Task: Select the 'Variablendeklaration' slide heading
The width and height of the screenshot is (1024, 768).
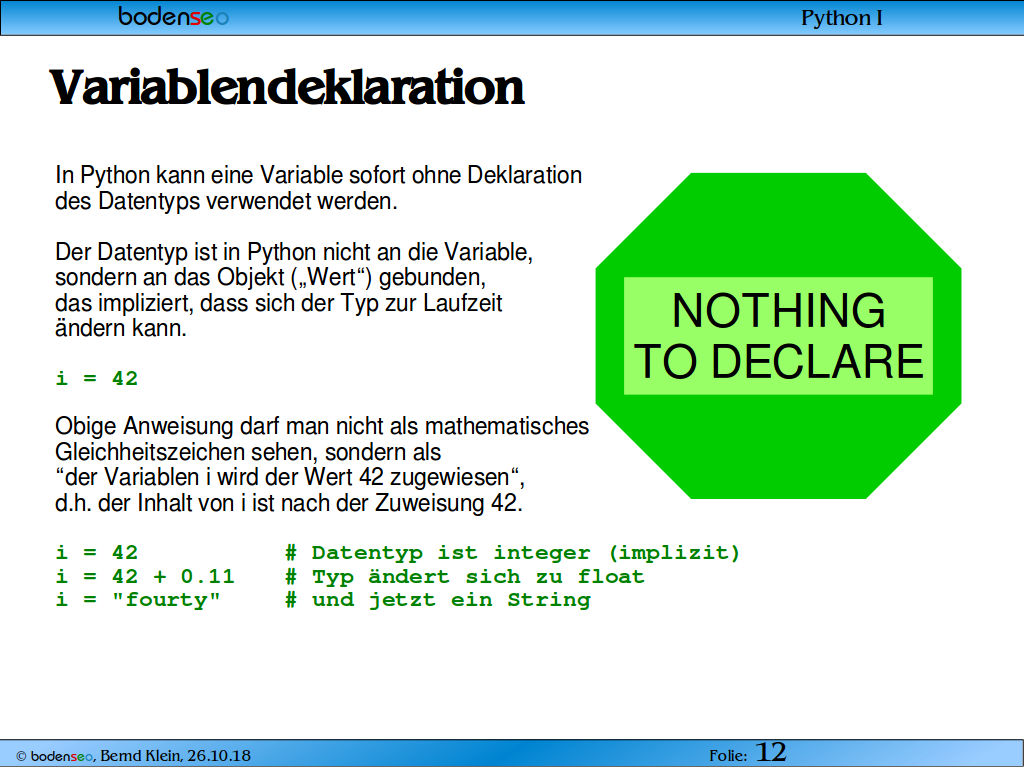Action: coord(287,87)
